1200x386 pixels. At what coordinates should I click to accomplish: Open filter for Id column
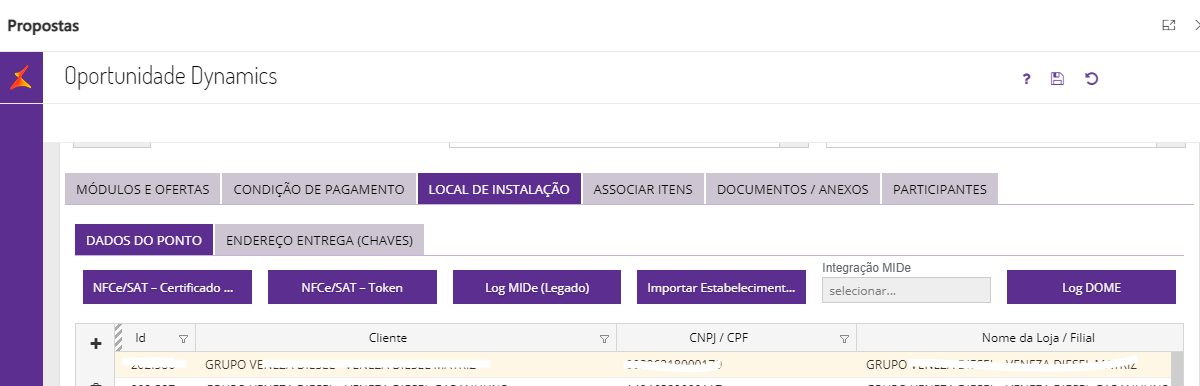click(183, 338)
